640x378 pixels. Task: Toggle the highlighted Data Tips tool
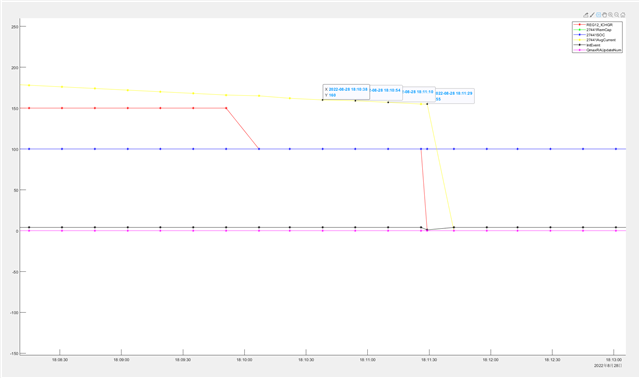pyautogui.click(x=598, y=15)
